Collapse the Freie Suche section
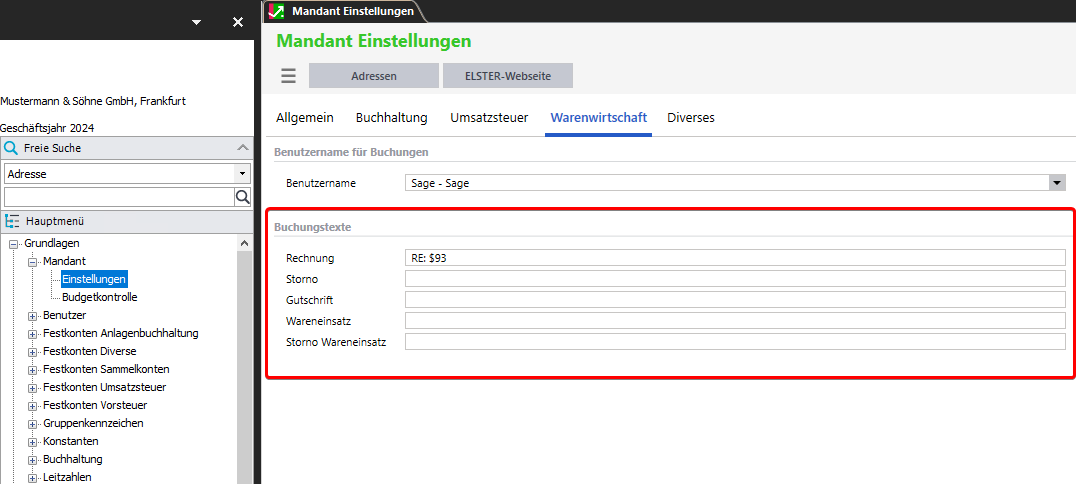Viewport: 1076px width, 484px height. point(242,148)
